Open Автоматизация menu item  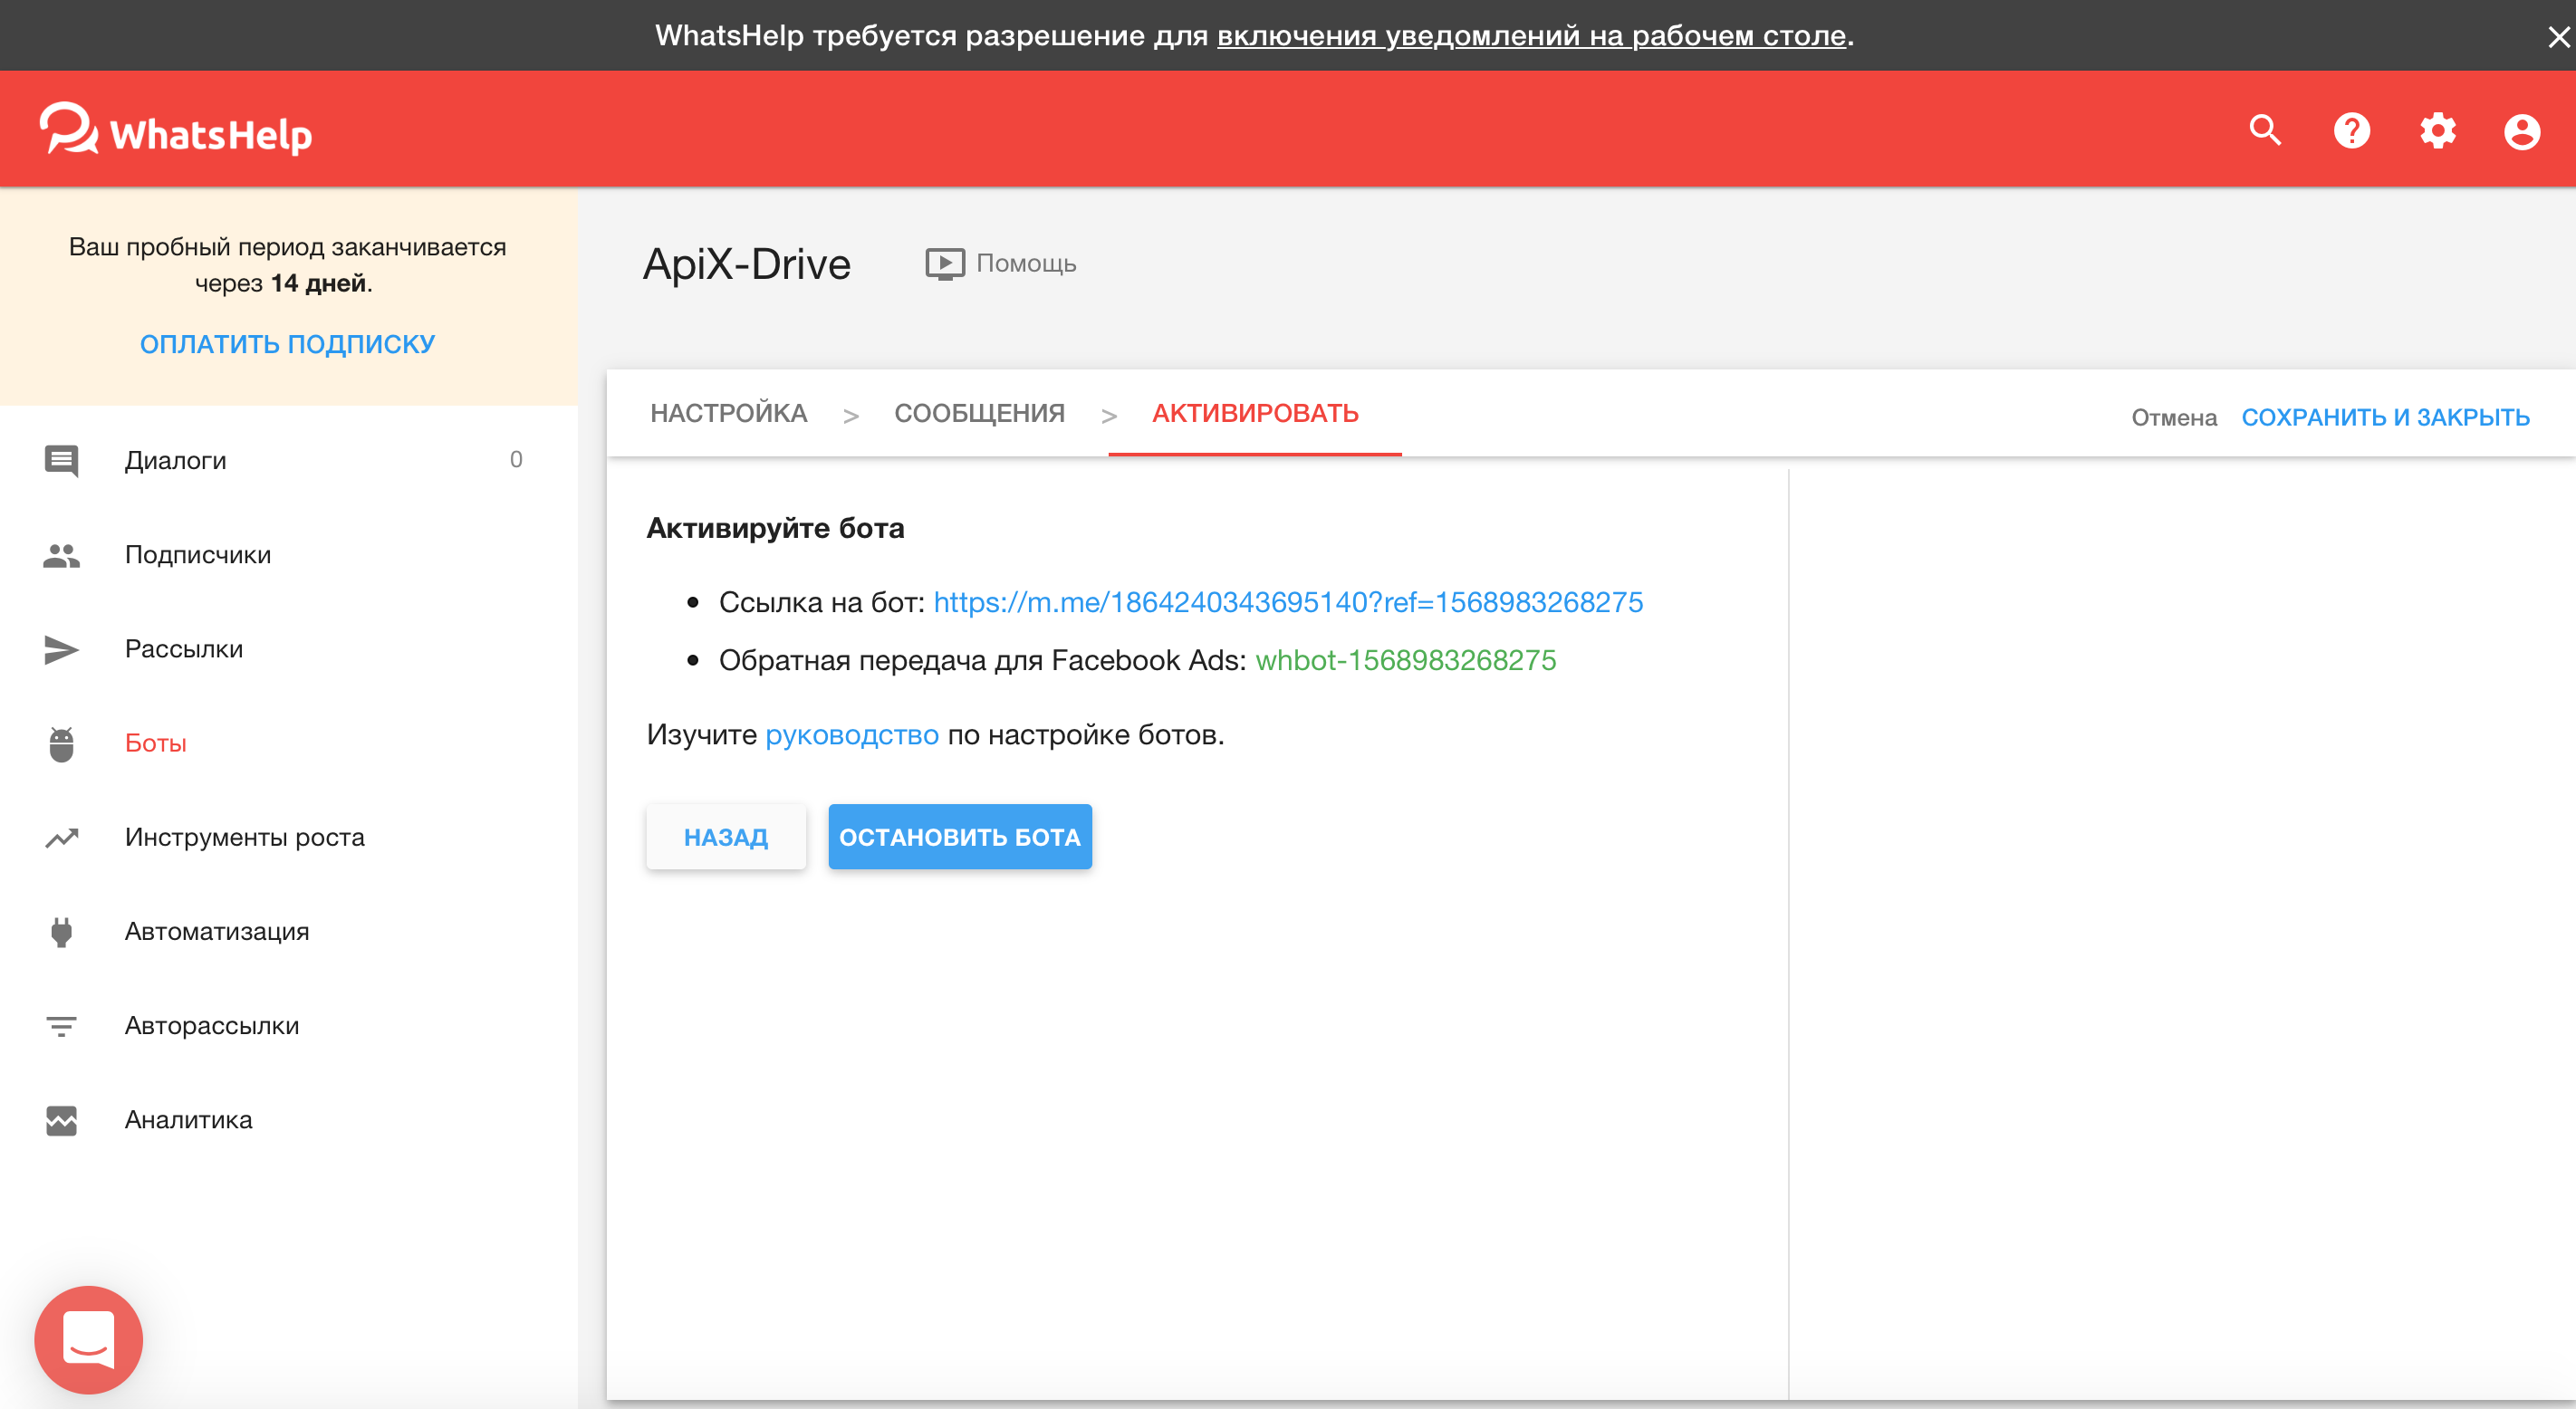tap(289, 931)
